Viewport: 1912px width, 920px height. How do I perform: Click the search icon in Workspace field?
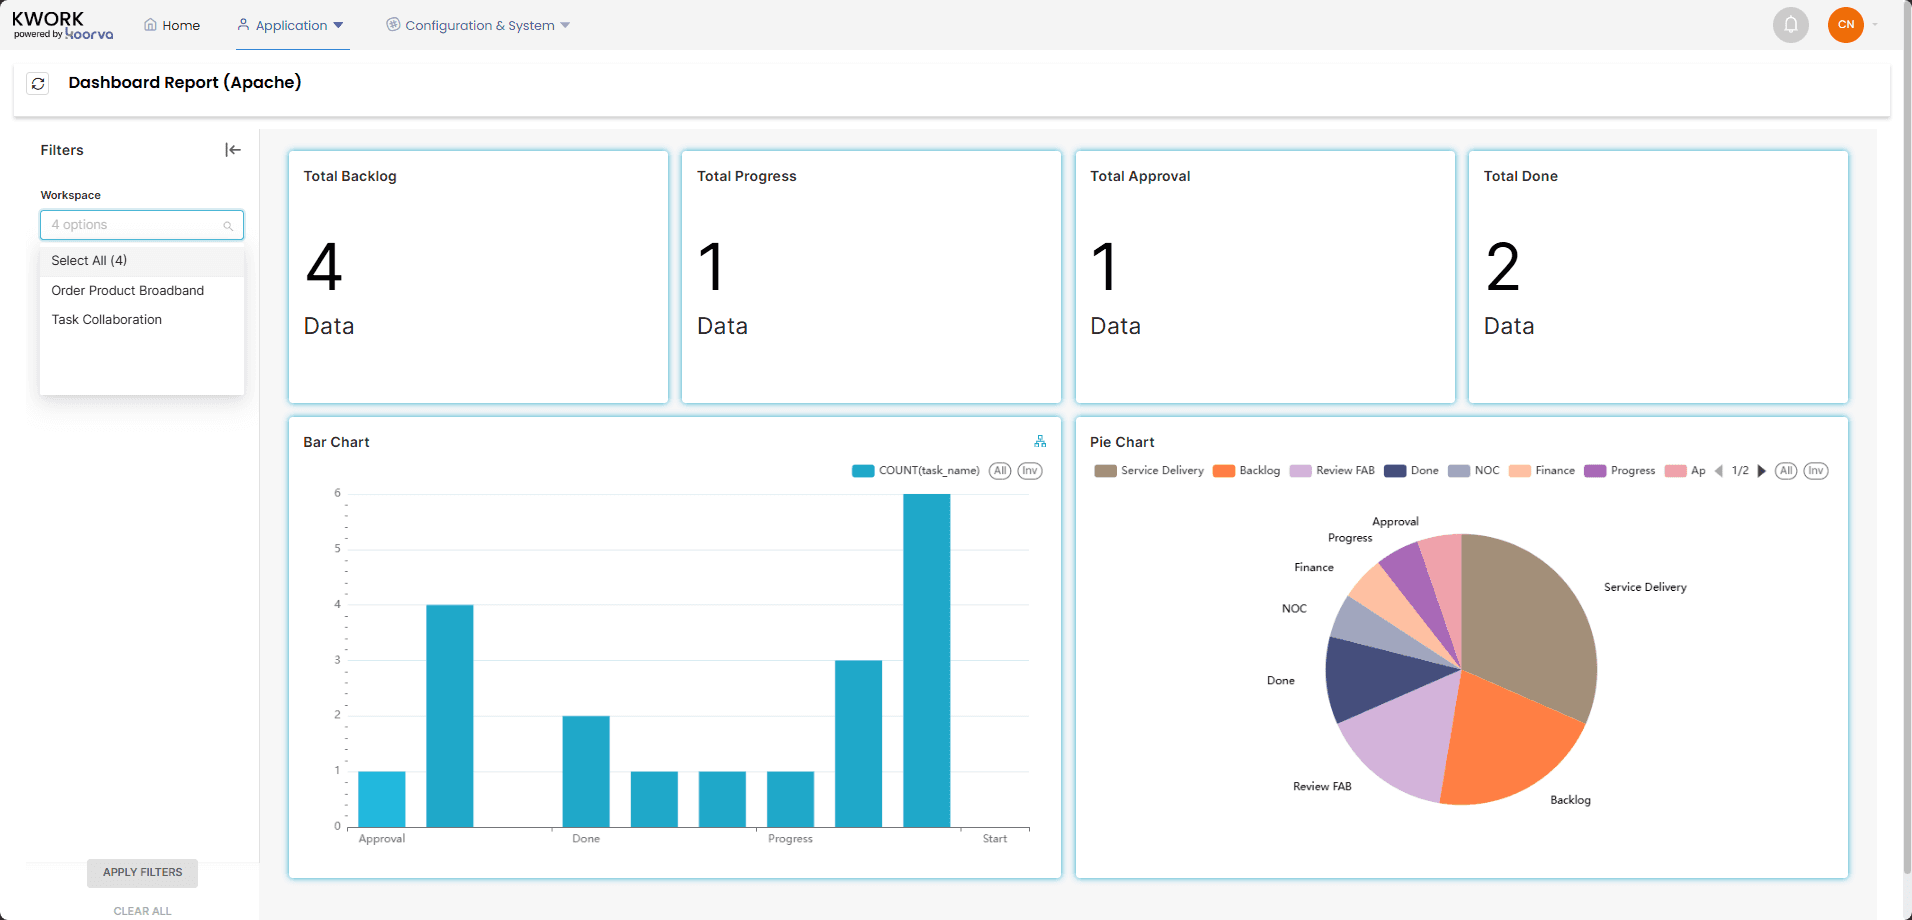228,226
